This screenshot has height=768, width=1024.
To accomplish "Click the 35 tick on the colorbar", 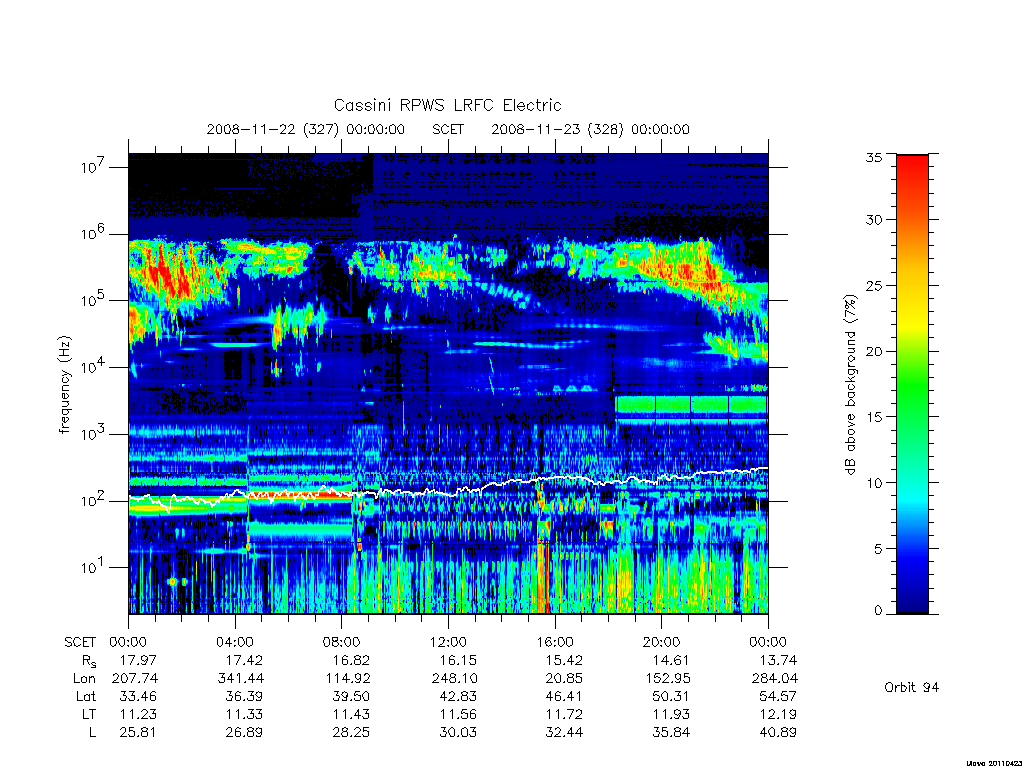I will (873, 157).
